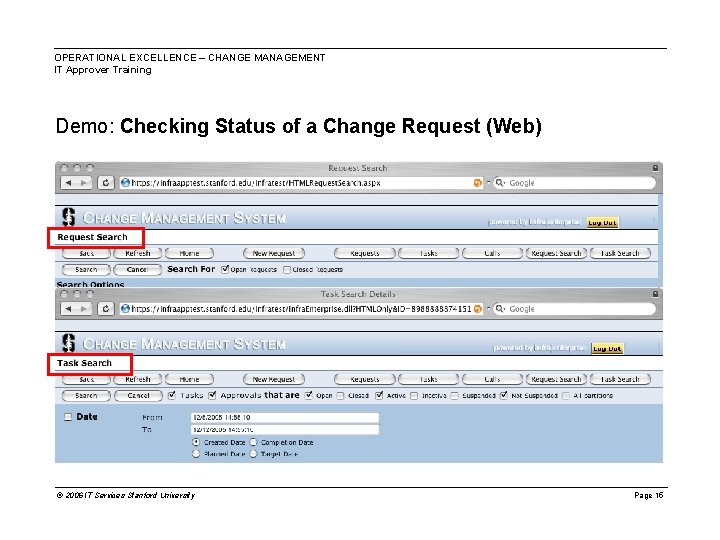Toggle Suspended checkbox in Task Search filters

(454, 395)
